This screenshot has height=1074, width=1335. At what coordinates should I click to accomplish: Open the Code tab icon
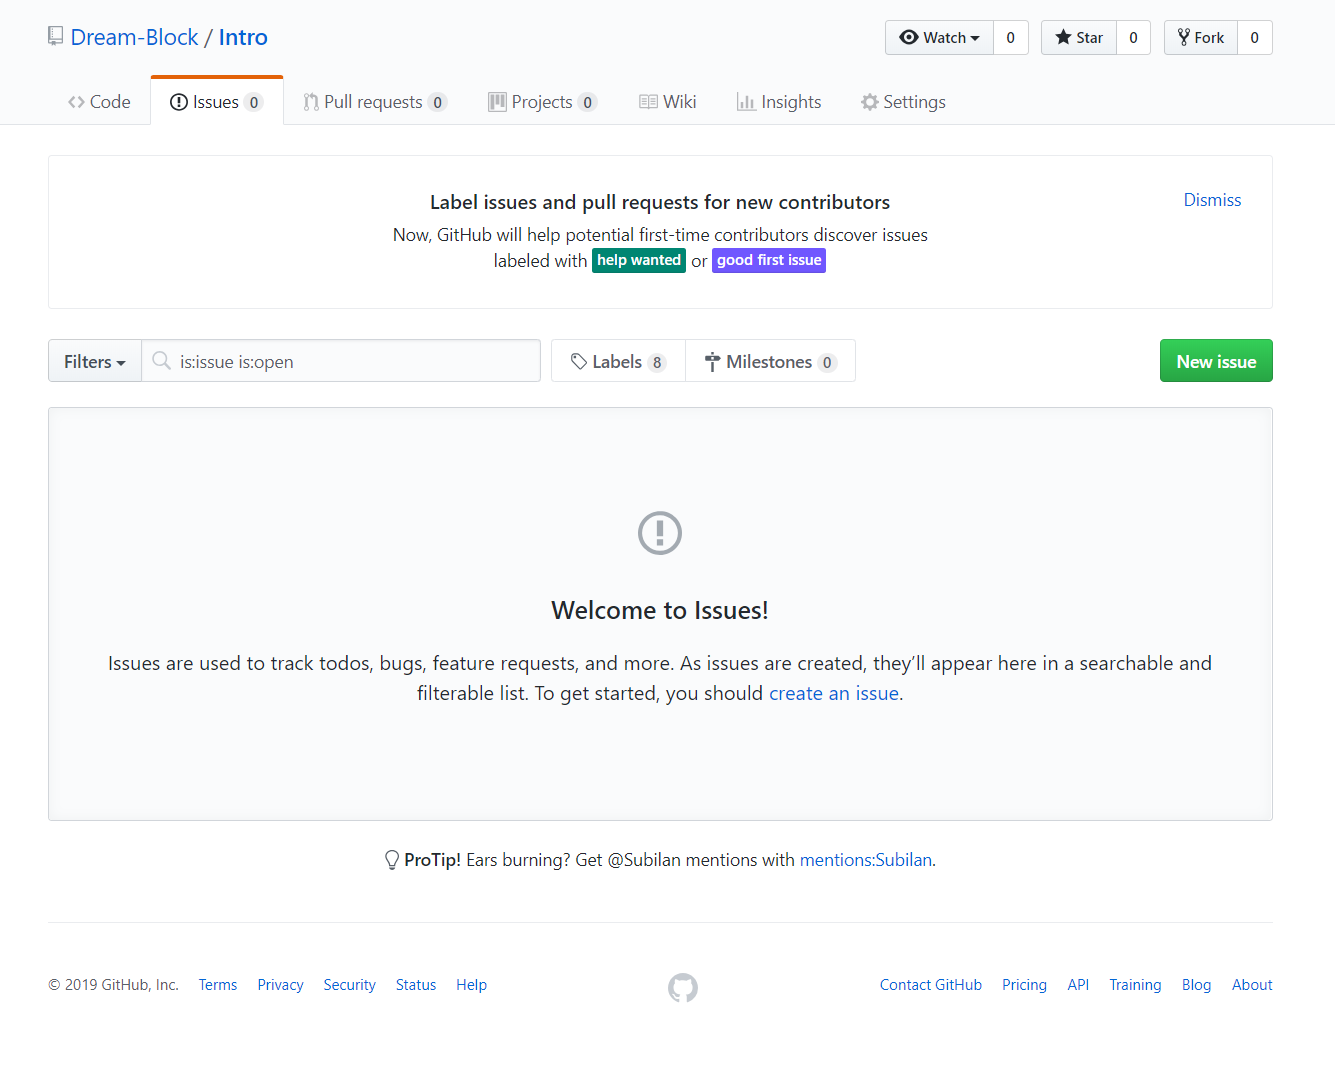76,101
